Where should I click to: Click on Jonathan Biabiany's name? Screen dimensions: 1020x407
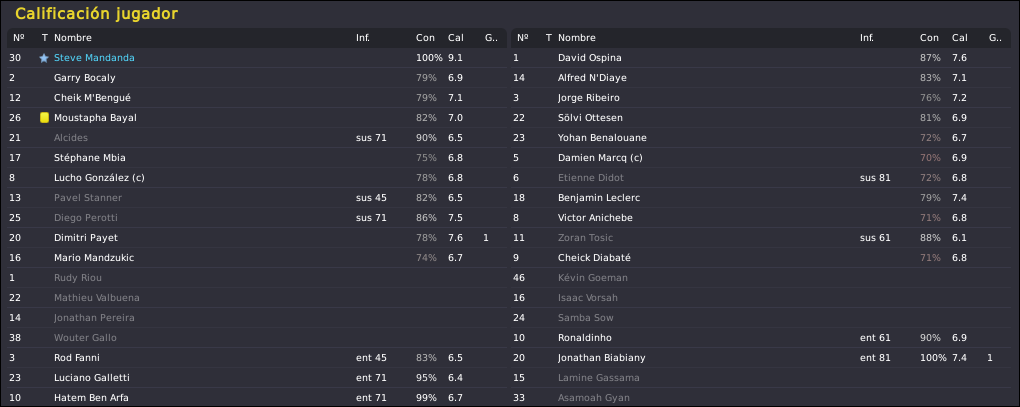click(602, 358)
